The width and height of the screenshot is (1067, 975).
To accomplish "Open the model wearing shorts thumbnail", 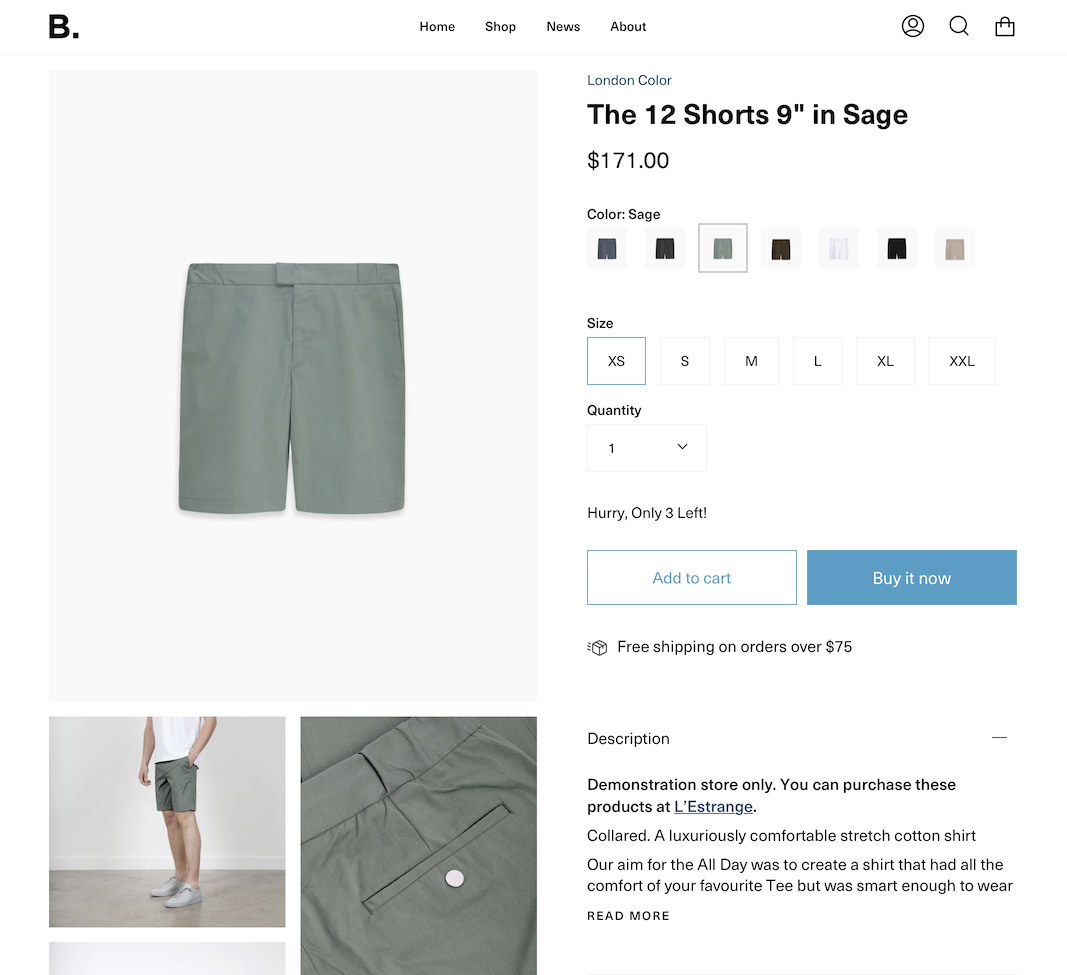I will [167, 822].
